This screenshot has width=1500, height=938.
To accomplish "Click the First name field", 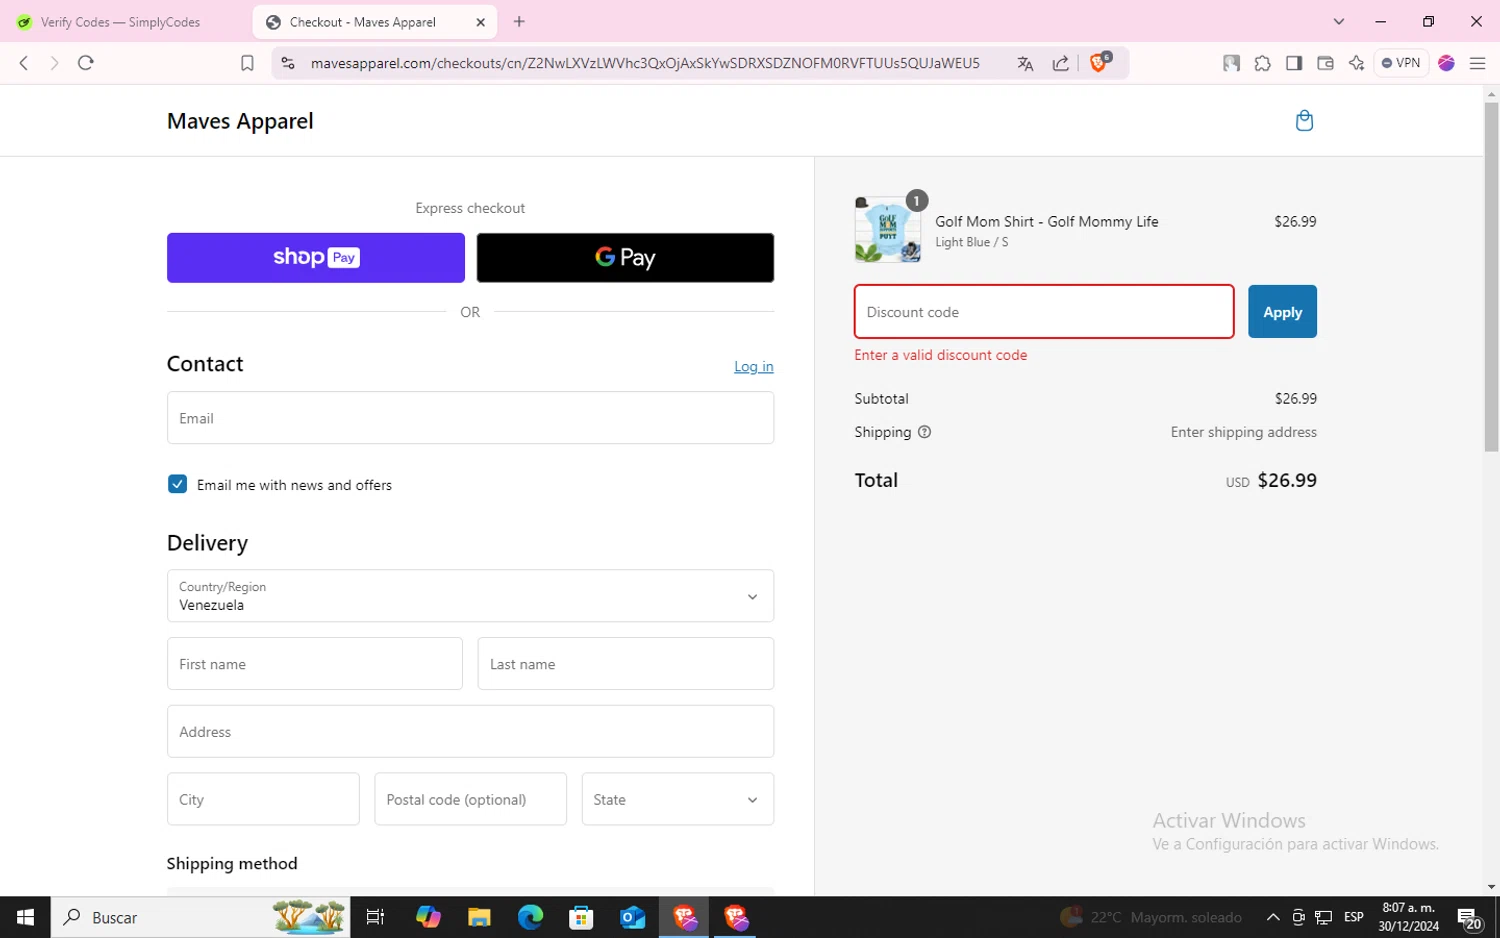I will [315, 664].
